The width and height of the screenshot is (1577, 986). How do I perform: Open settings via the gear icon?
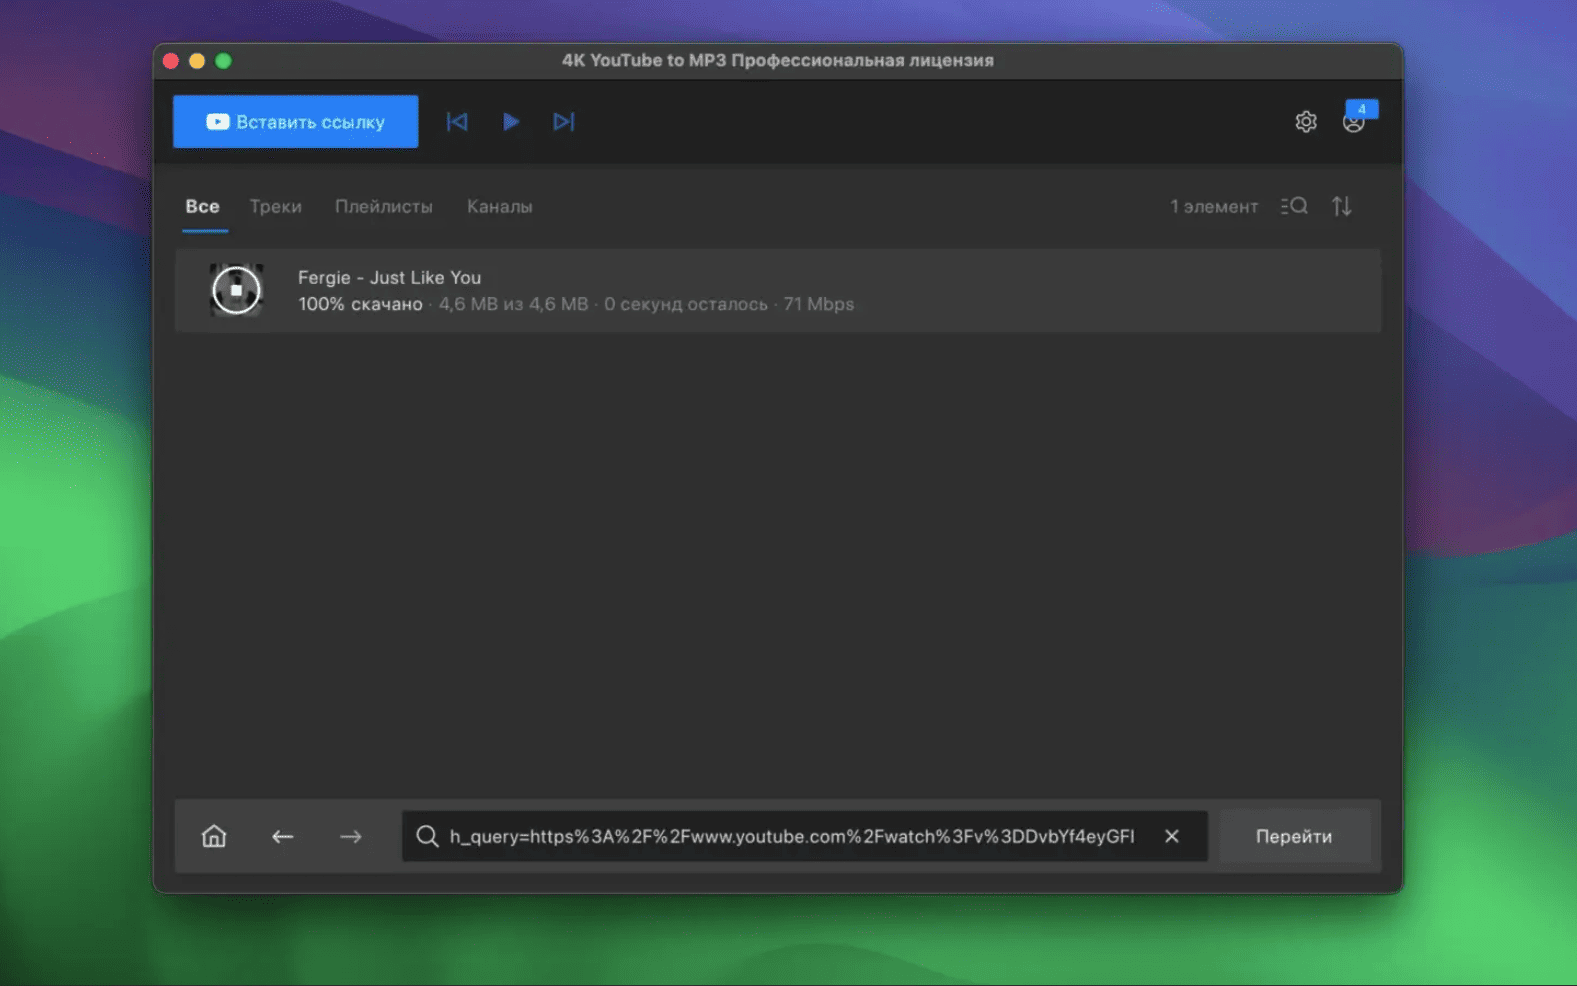(1306, 122)
